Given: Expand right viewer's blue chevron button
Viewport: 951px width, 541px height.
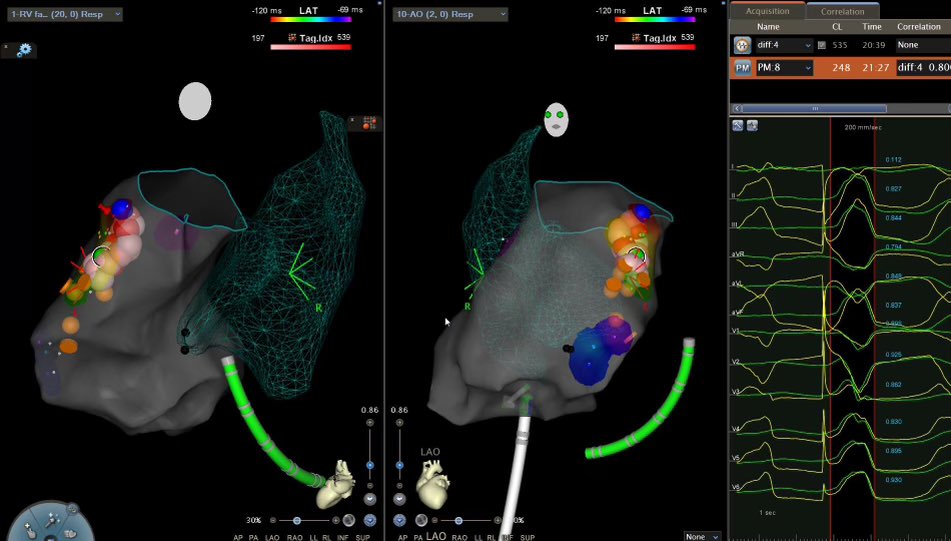Looking at the screenshot, I should [400, 520].
